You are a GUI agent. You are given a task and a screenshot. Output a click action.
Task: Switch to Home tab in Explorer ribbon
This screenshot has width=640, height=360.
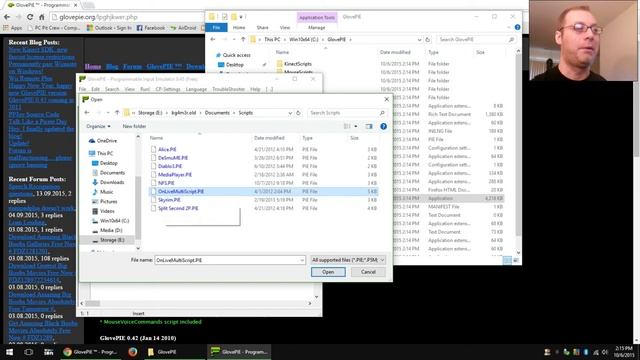point(239,27)
